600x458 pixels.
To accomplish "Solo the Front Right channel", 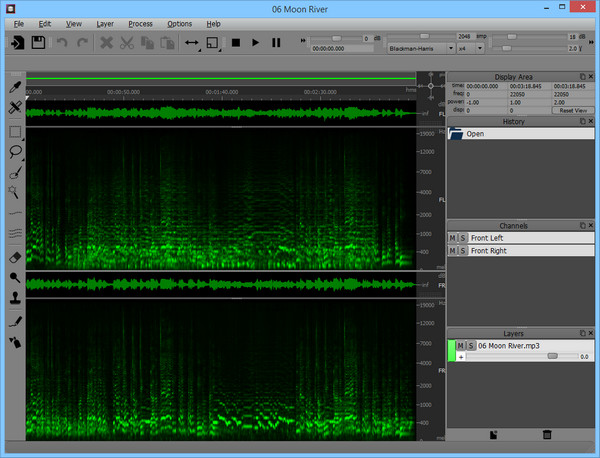I will tap(462, 251).
